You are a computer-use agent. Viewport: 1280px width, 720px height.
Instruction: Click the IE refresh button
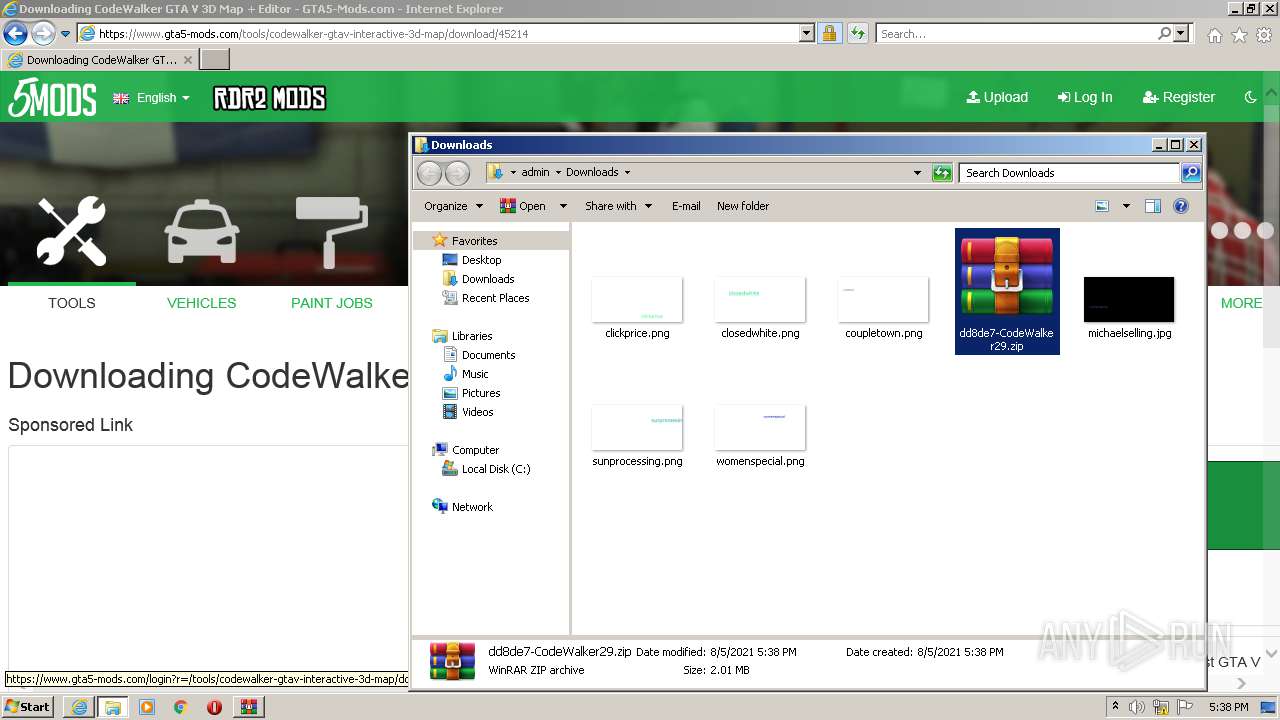pyautogui.click(x=857, y=33)
